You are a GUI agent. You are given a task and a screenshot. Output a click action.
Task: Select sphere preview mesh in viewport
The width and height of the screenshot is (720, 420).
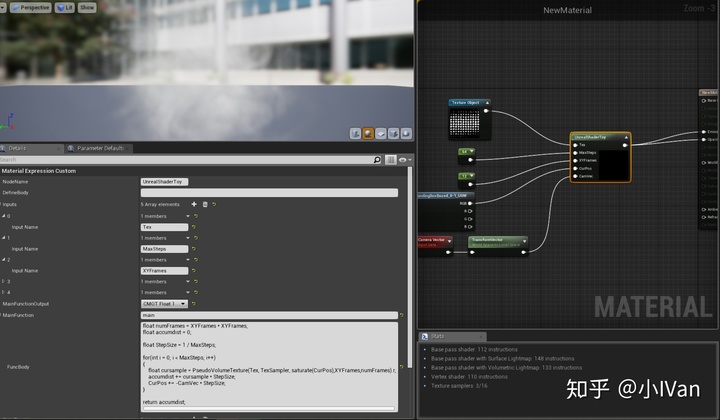point(368,134)
